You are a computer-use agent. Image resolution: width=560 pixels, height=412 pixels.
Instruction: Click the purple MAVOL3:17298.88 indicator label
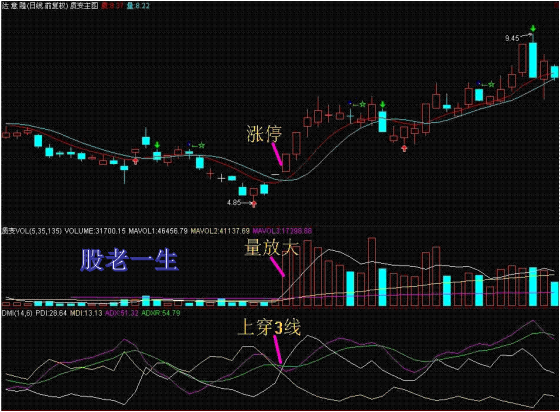(x=282, y=231)
